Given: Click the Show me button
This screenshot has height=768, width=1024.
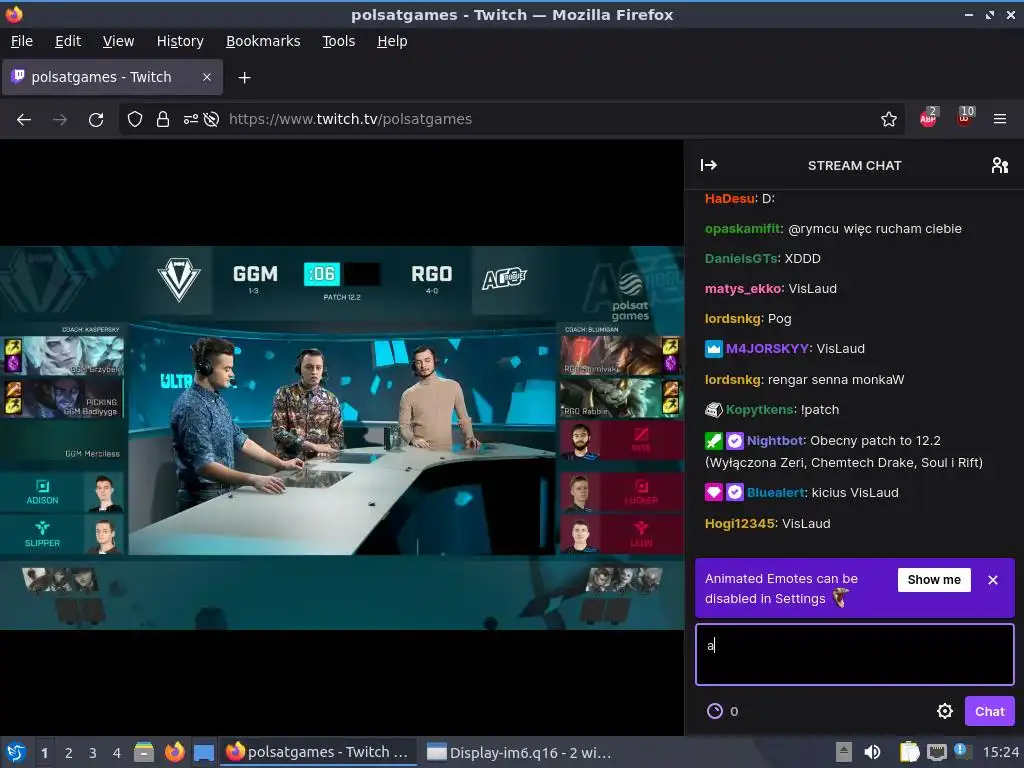Looking at the screenshot, I should tap(934, 580).
